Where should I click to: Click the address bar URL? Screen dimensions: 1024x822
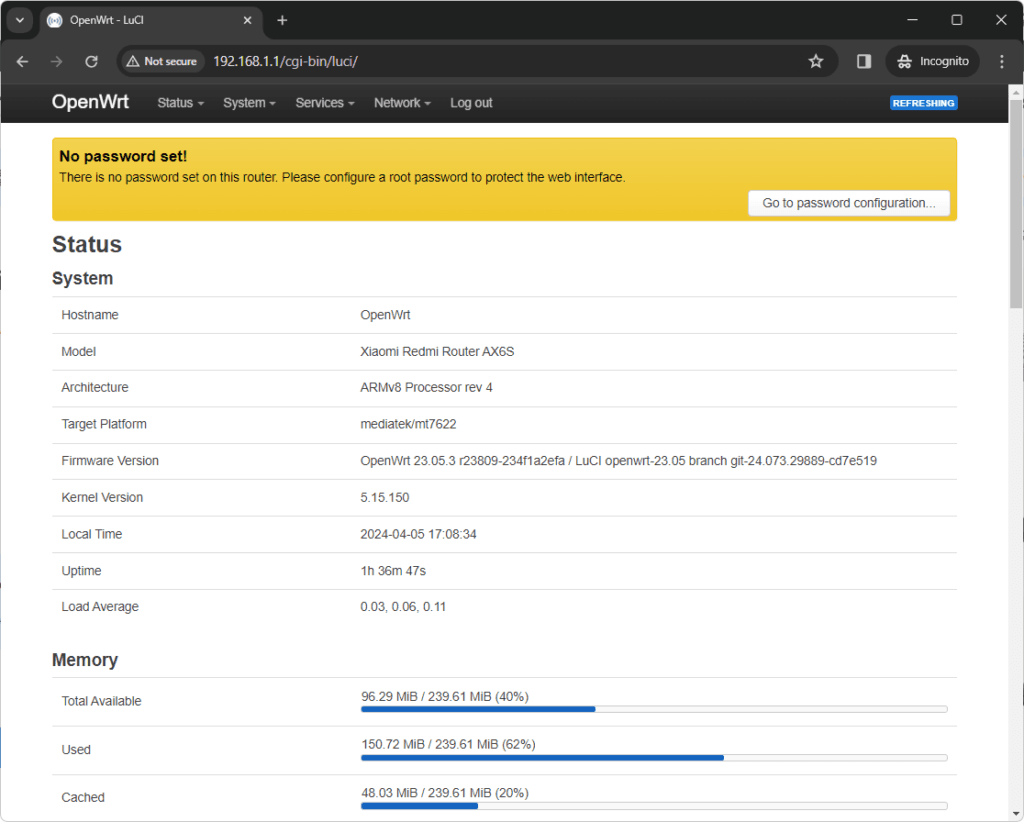click(x=285, y=61)
